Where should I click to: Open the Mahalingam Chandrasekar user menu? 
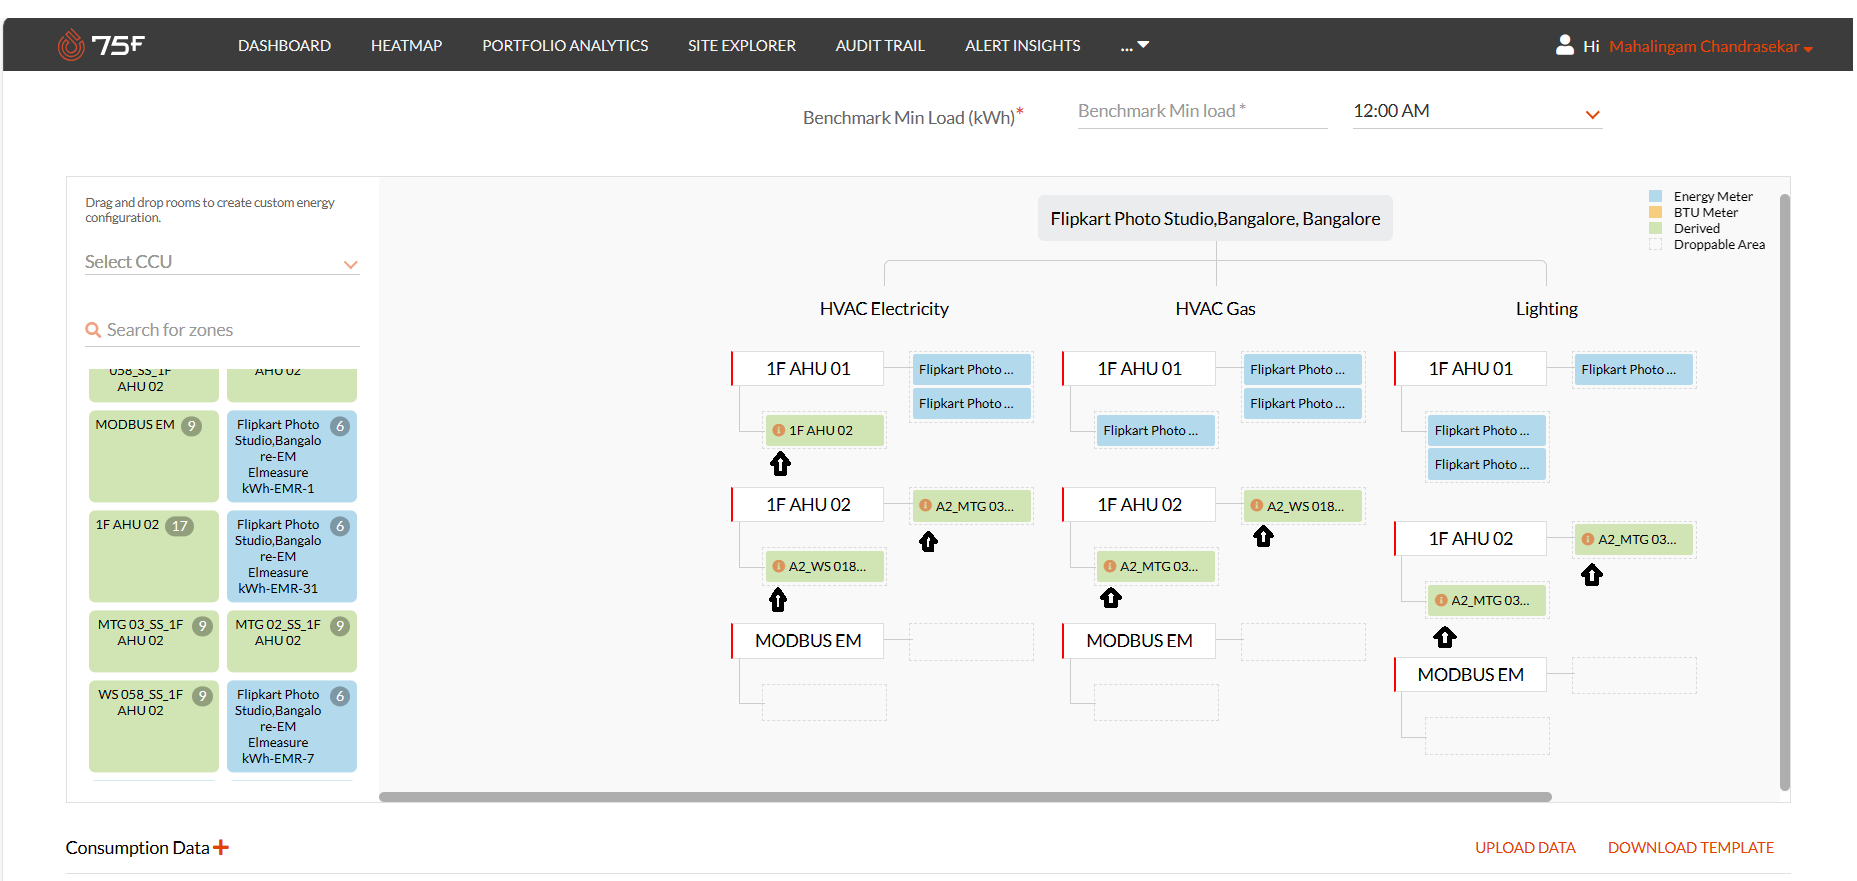(1710, 46)
